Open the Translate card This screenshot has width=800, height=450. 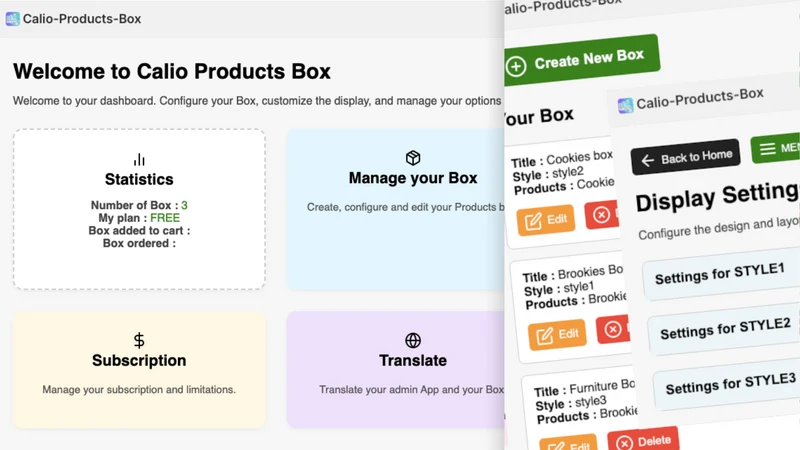click(x=395, y=370)
